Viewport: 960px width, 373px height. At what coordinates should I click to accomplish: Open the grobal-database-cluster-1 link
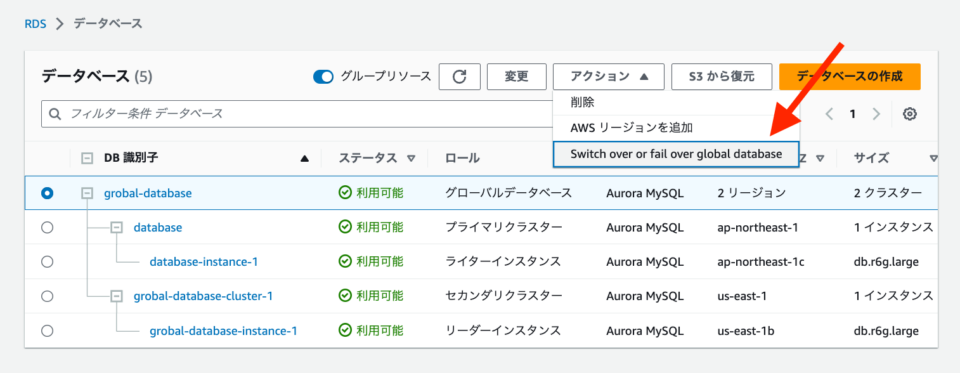[203, 296]
